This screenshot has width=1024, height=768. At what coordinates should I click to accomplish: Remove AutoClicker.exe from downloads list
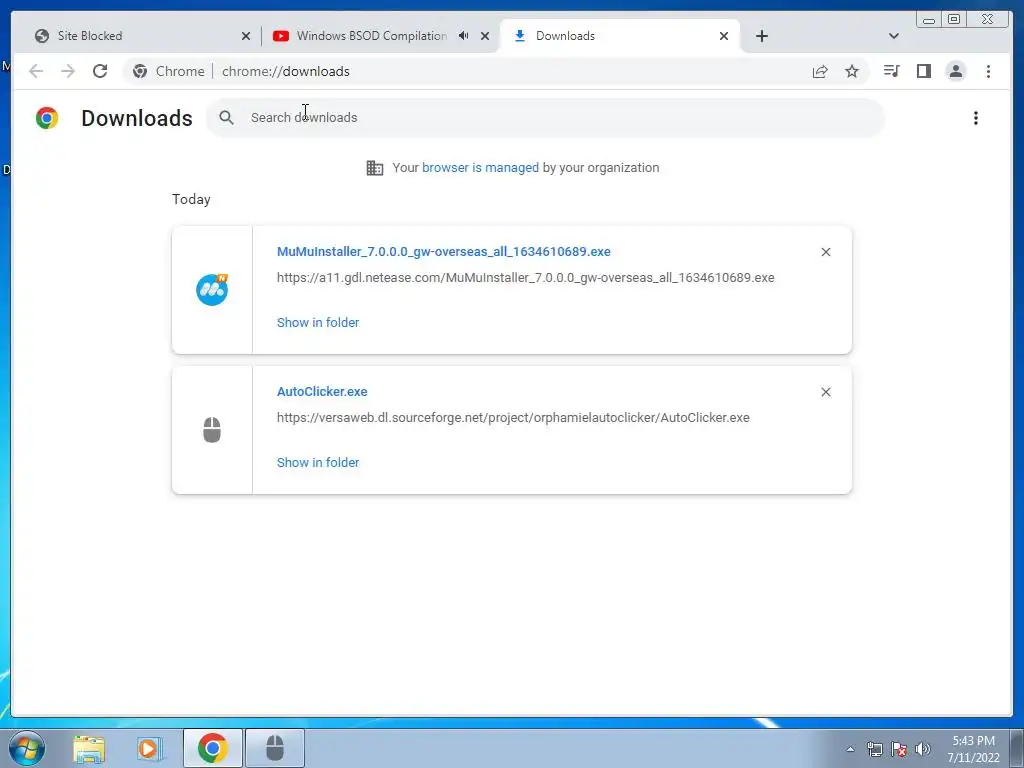(x=825, y=392)
